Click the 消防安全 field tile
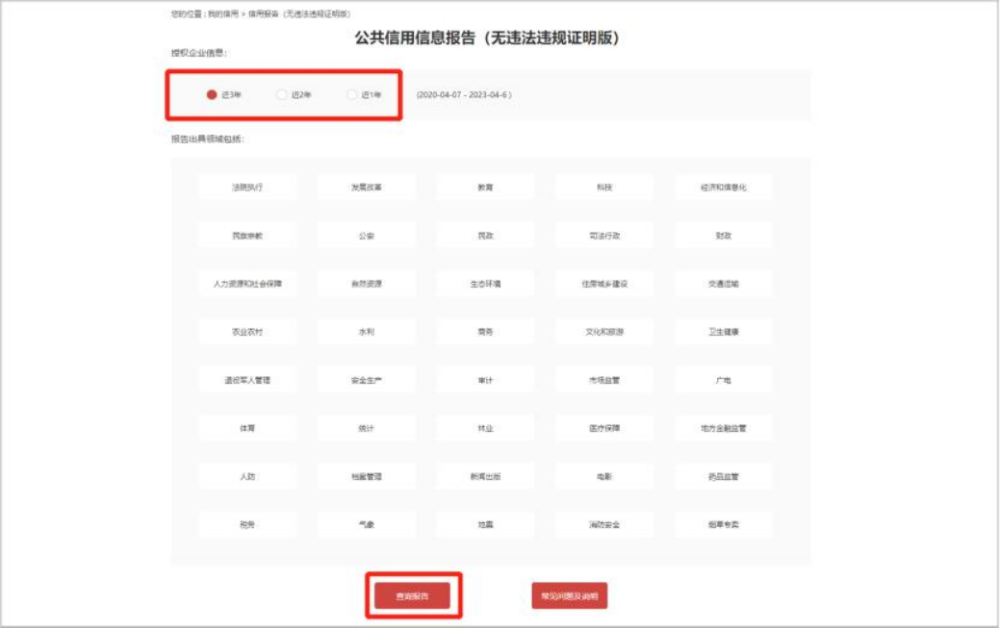This screenshot has width=1000, height=628. point(604,524)
